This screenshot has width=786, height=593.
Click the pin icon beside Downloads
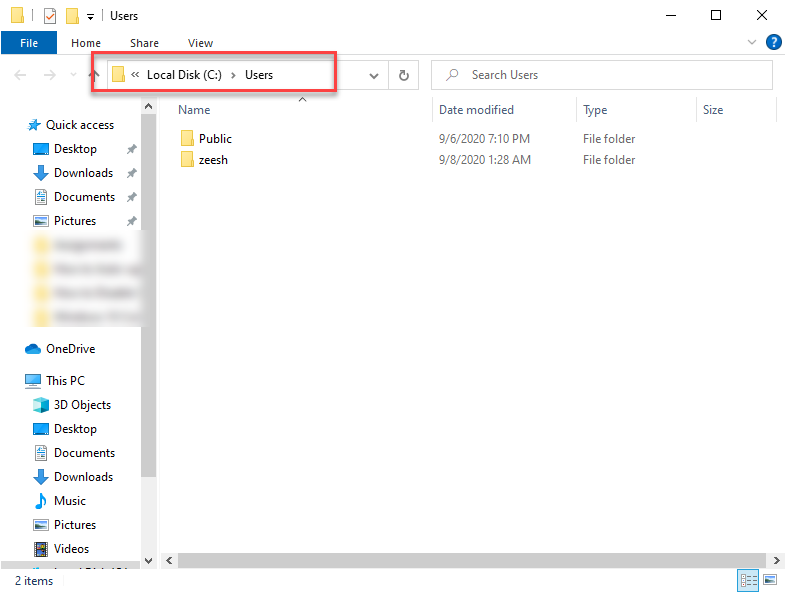(132, 173)
